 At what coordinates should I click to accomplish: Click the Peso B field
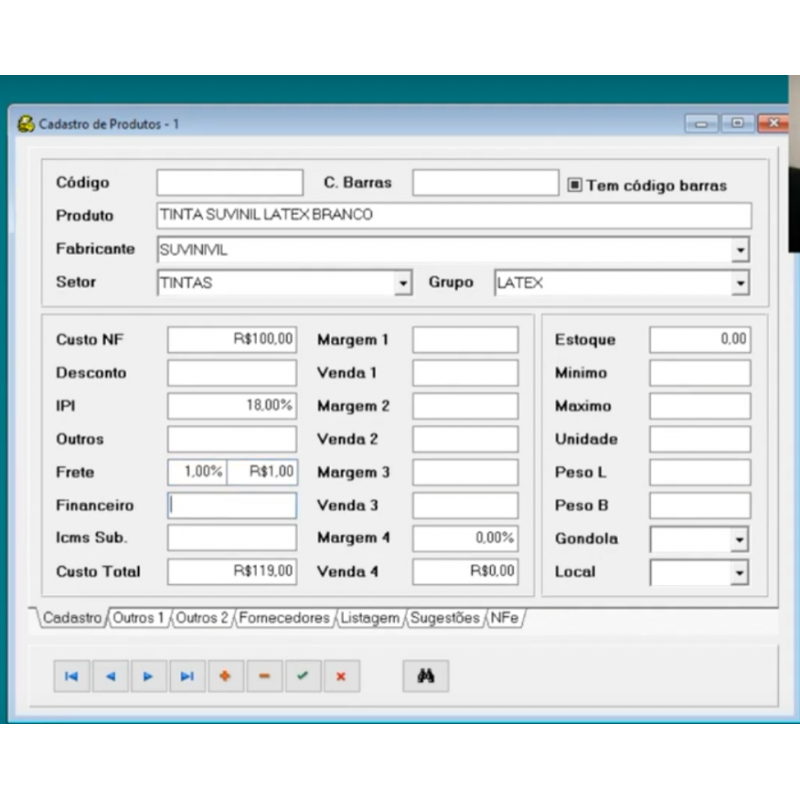pos(701,506)
